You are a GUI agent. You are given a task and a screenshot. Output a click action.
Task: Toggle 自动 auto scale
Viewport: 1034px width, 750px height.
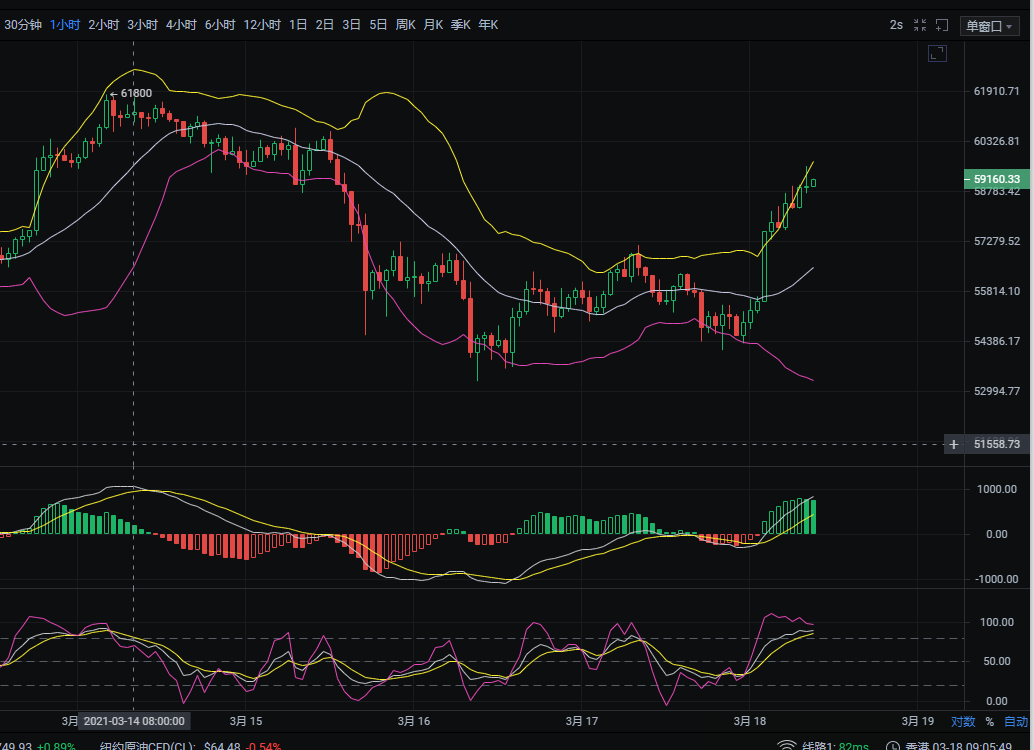pos(1015,721)
